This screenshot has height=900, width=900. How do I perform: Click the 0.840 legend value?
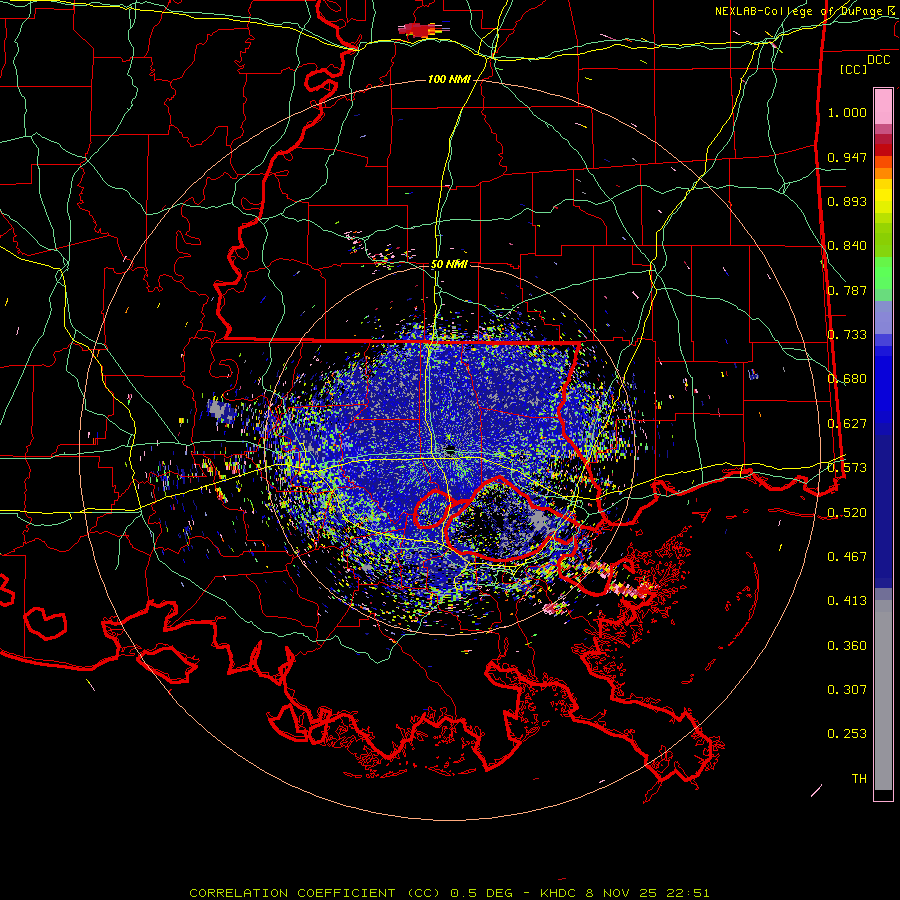pyautogui.click(x=847, y=246)
